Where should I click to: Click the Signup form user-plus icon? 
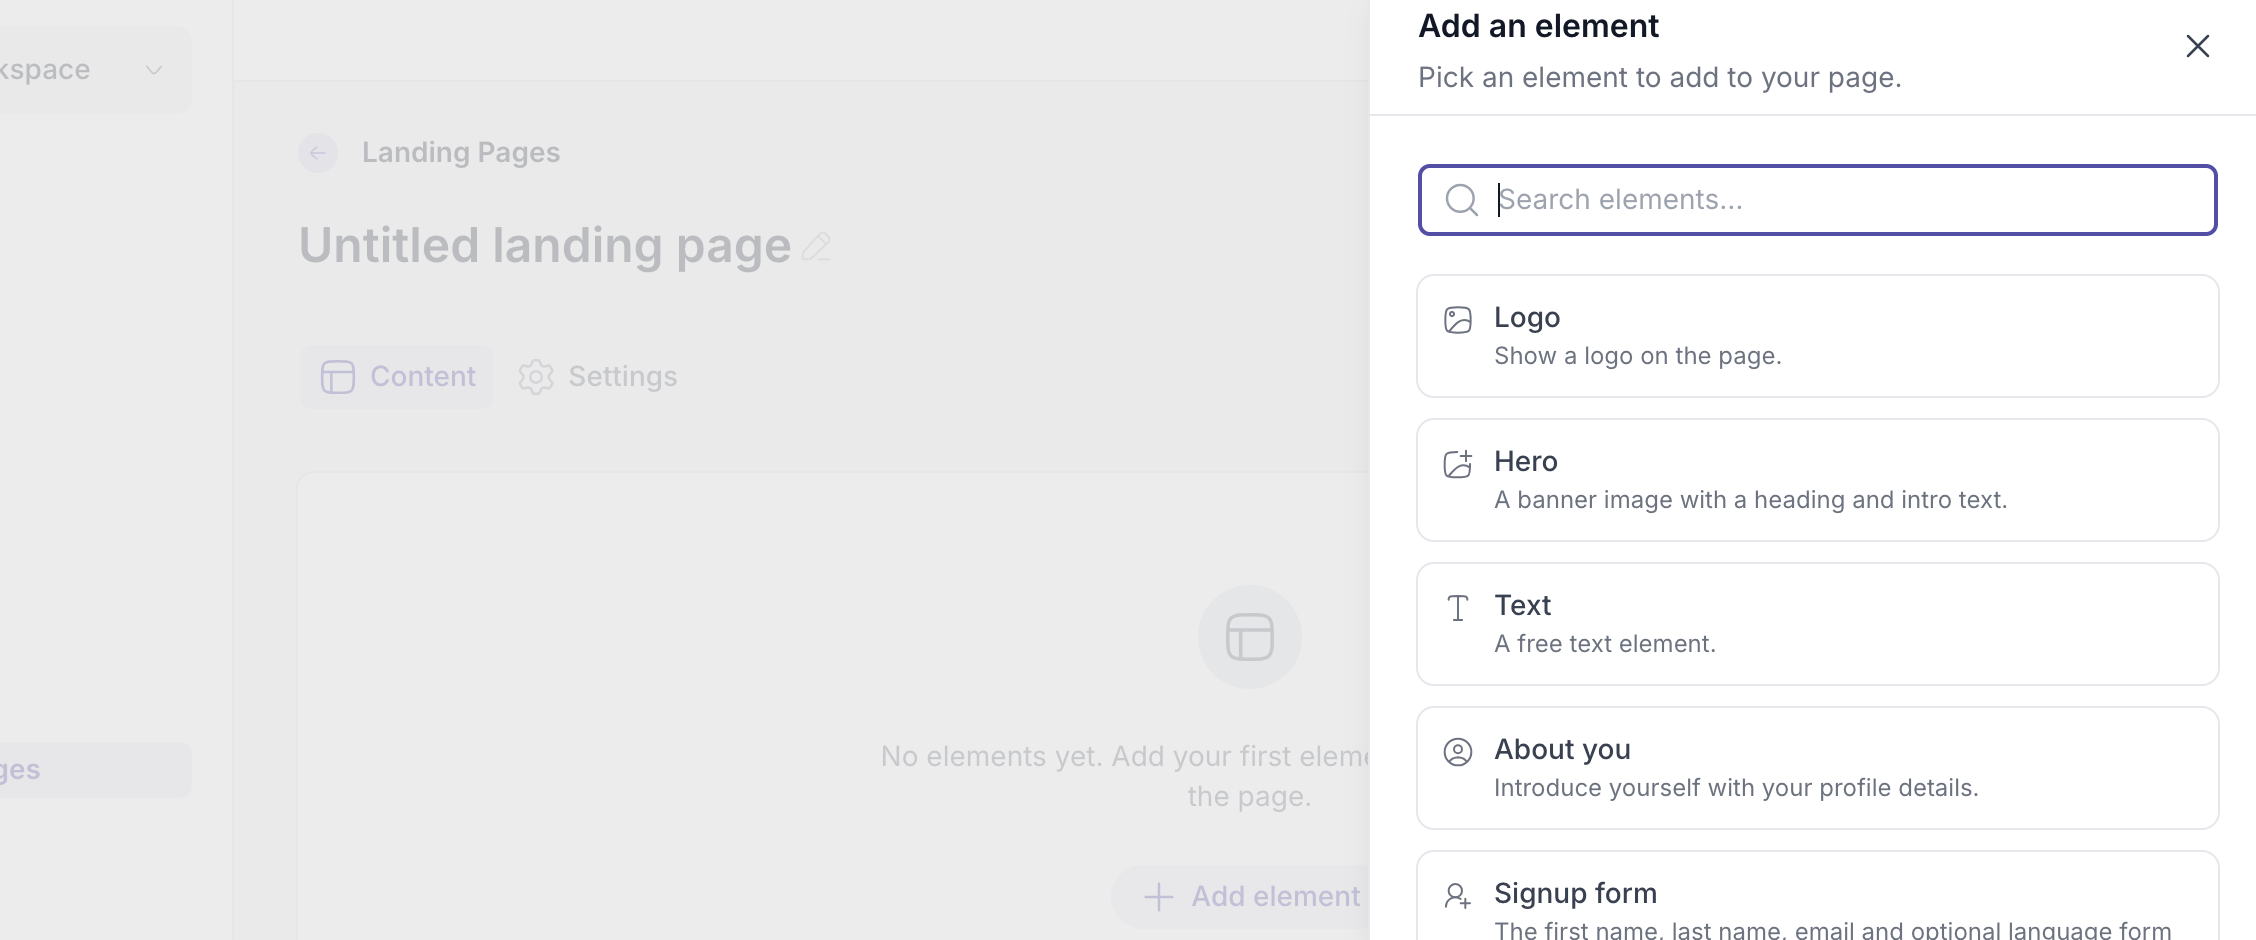[1458, 896]
